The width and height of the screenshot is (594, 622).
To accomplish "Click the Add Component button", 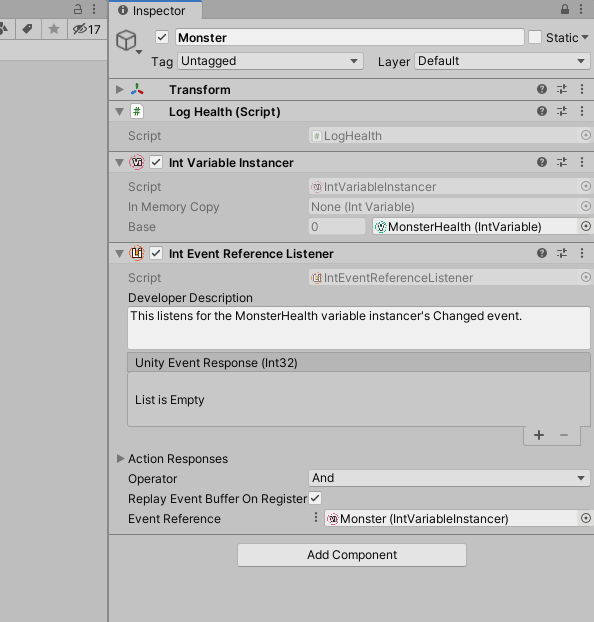I will (352, 555).
